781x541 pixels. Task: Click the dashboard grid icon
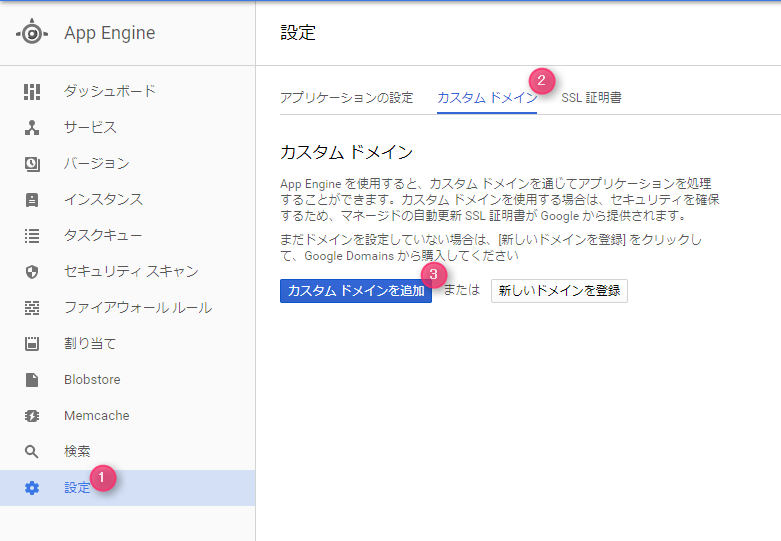32,92
